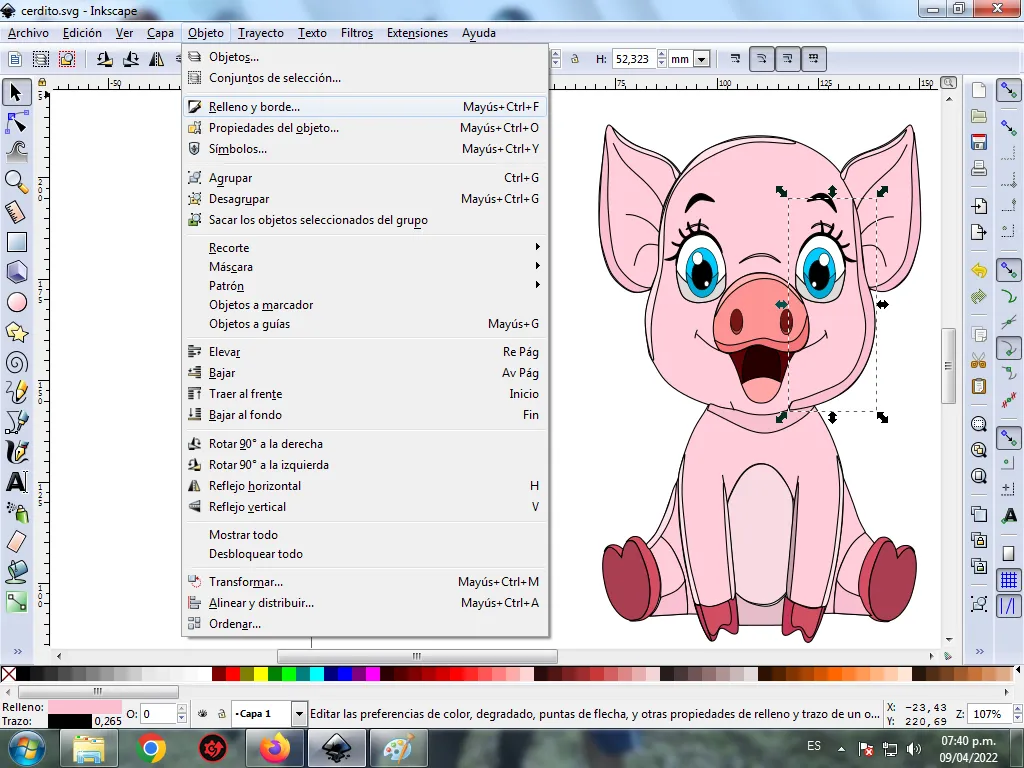This screenshot has height=768, width=1024.
Task: Select the Eraser tool
Action: click(x=16, y=542)
